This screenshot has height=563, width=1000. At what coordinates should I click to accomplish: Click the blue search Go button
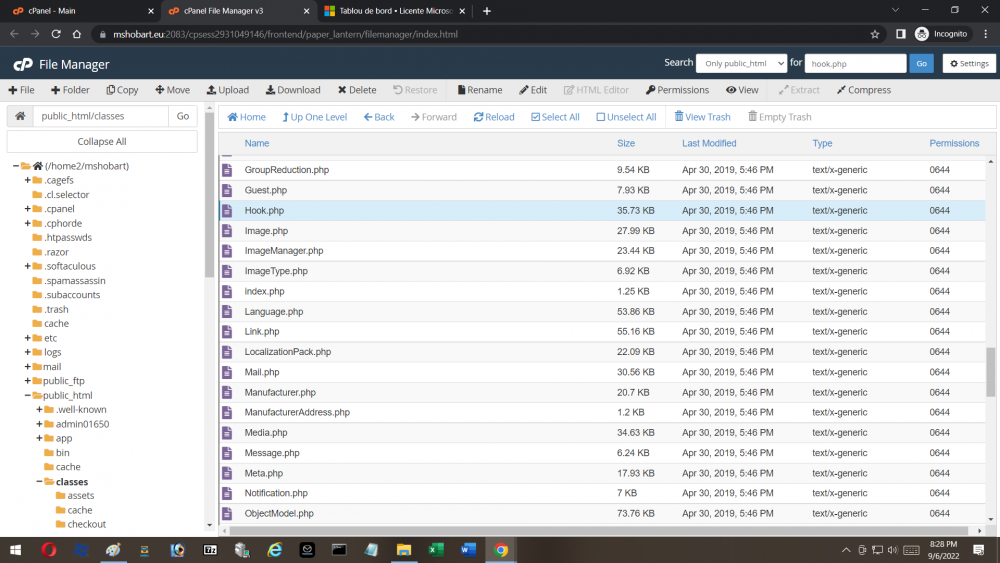[921, 63]
